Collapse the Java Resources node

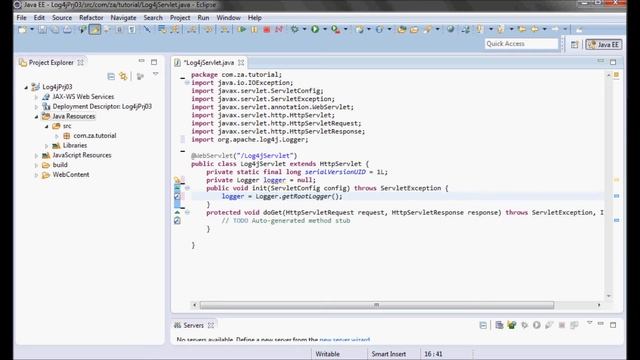pos(36,116)
